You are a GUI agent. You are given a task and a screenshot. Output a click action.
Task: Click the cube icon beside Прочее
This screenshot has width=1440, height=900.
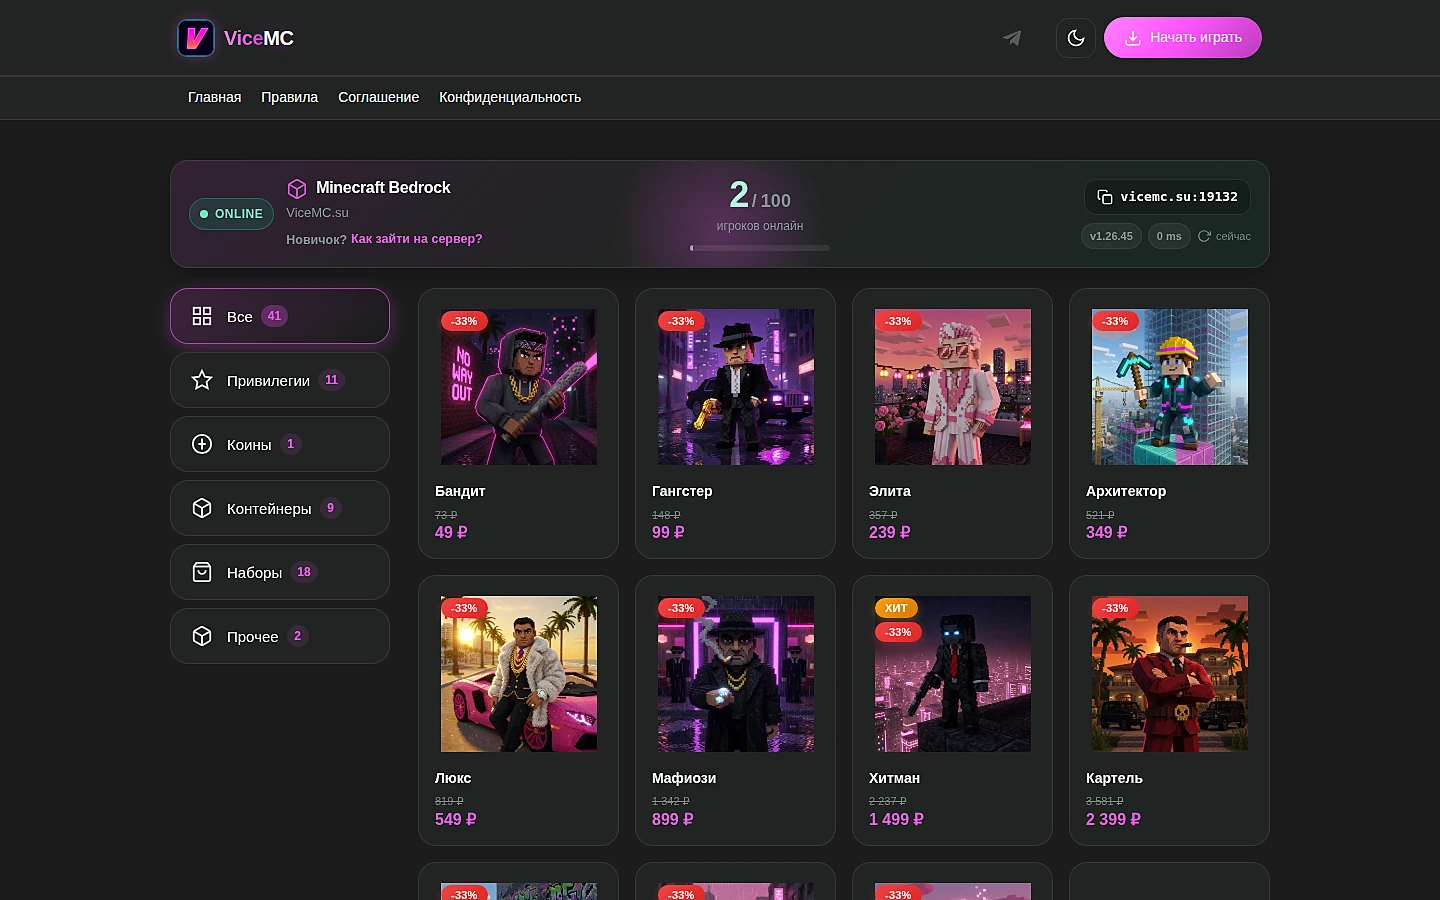(202, 636)
